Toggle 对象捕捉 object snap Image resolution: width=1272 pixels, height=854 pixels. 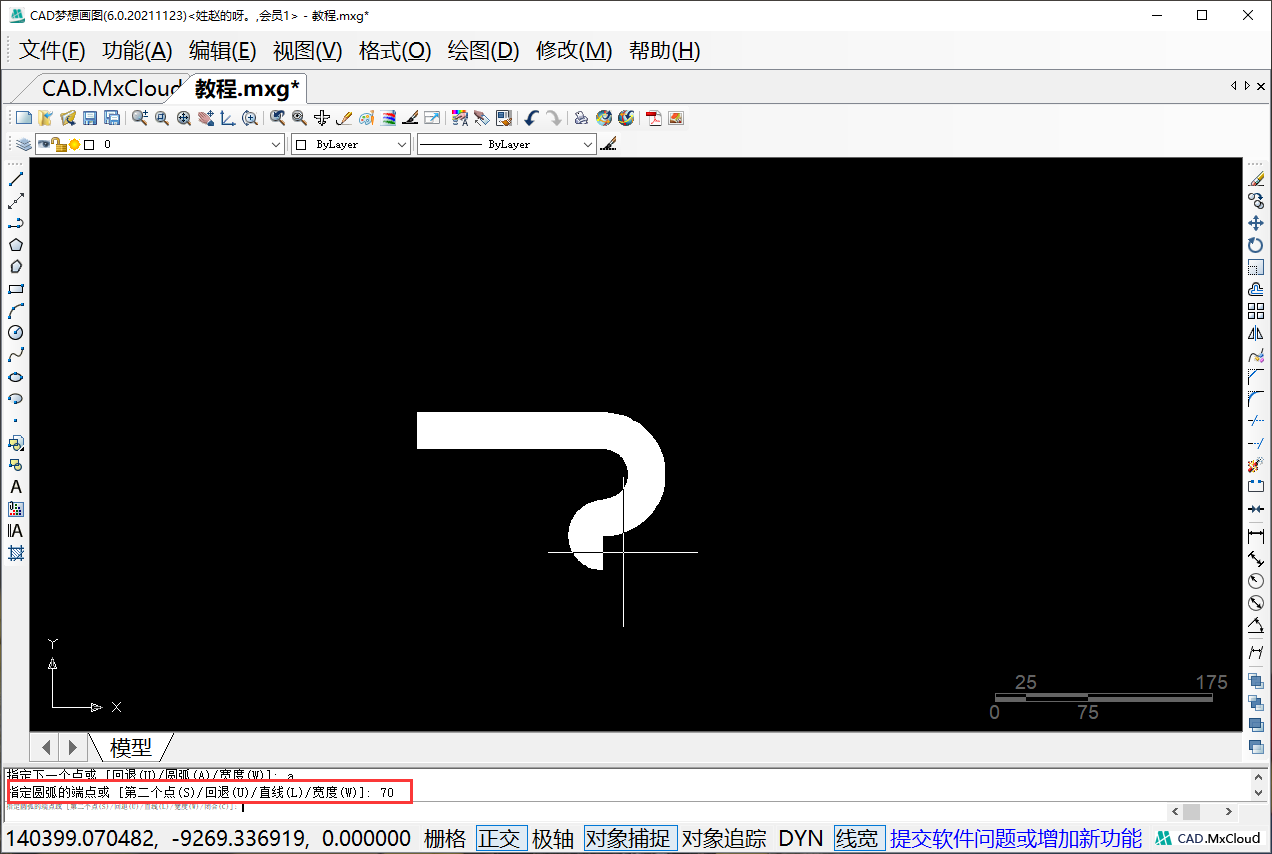(630, 838)
